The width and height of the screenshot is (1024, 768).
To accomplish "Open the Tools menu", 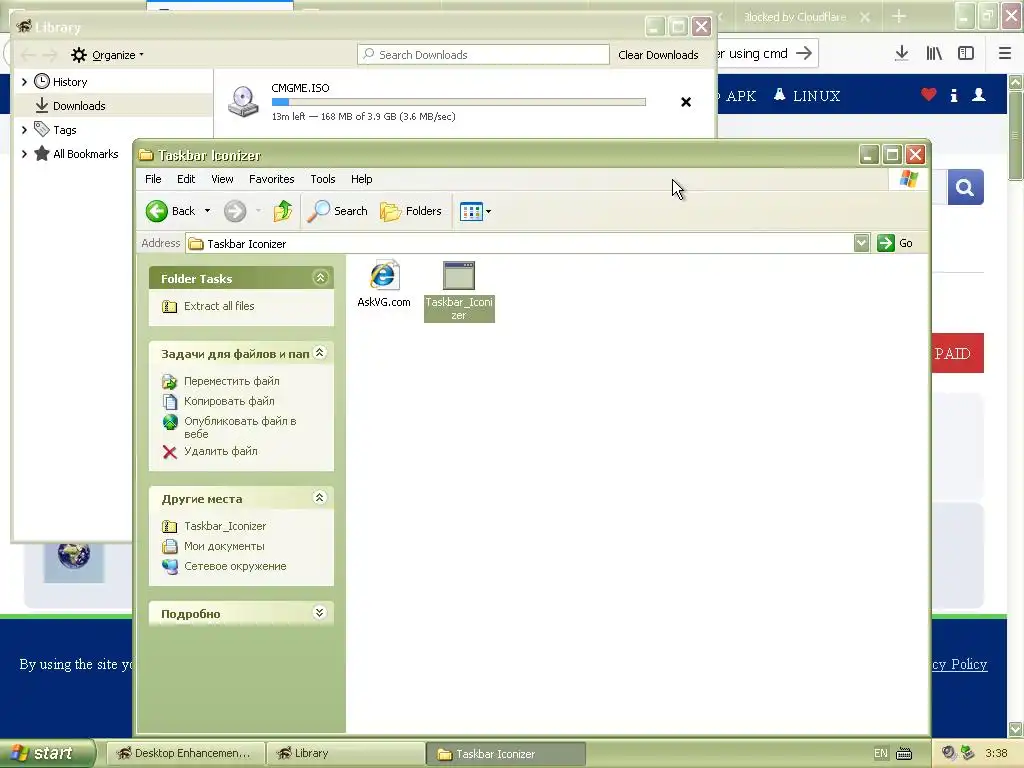I will [x=323, y=179].
